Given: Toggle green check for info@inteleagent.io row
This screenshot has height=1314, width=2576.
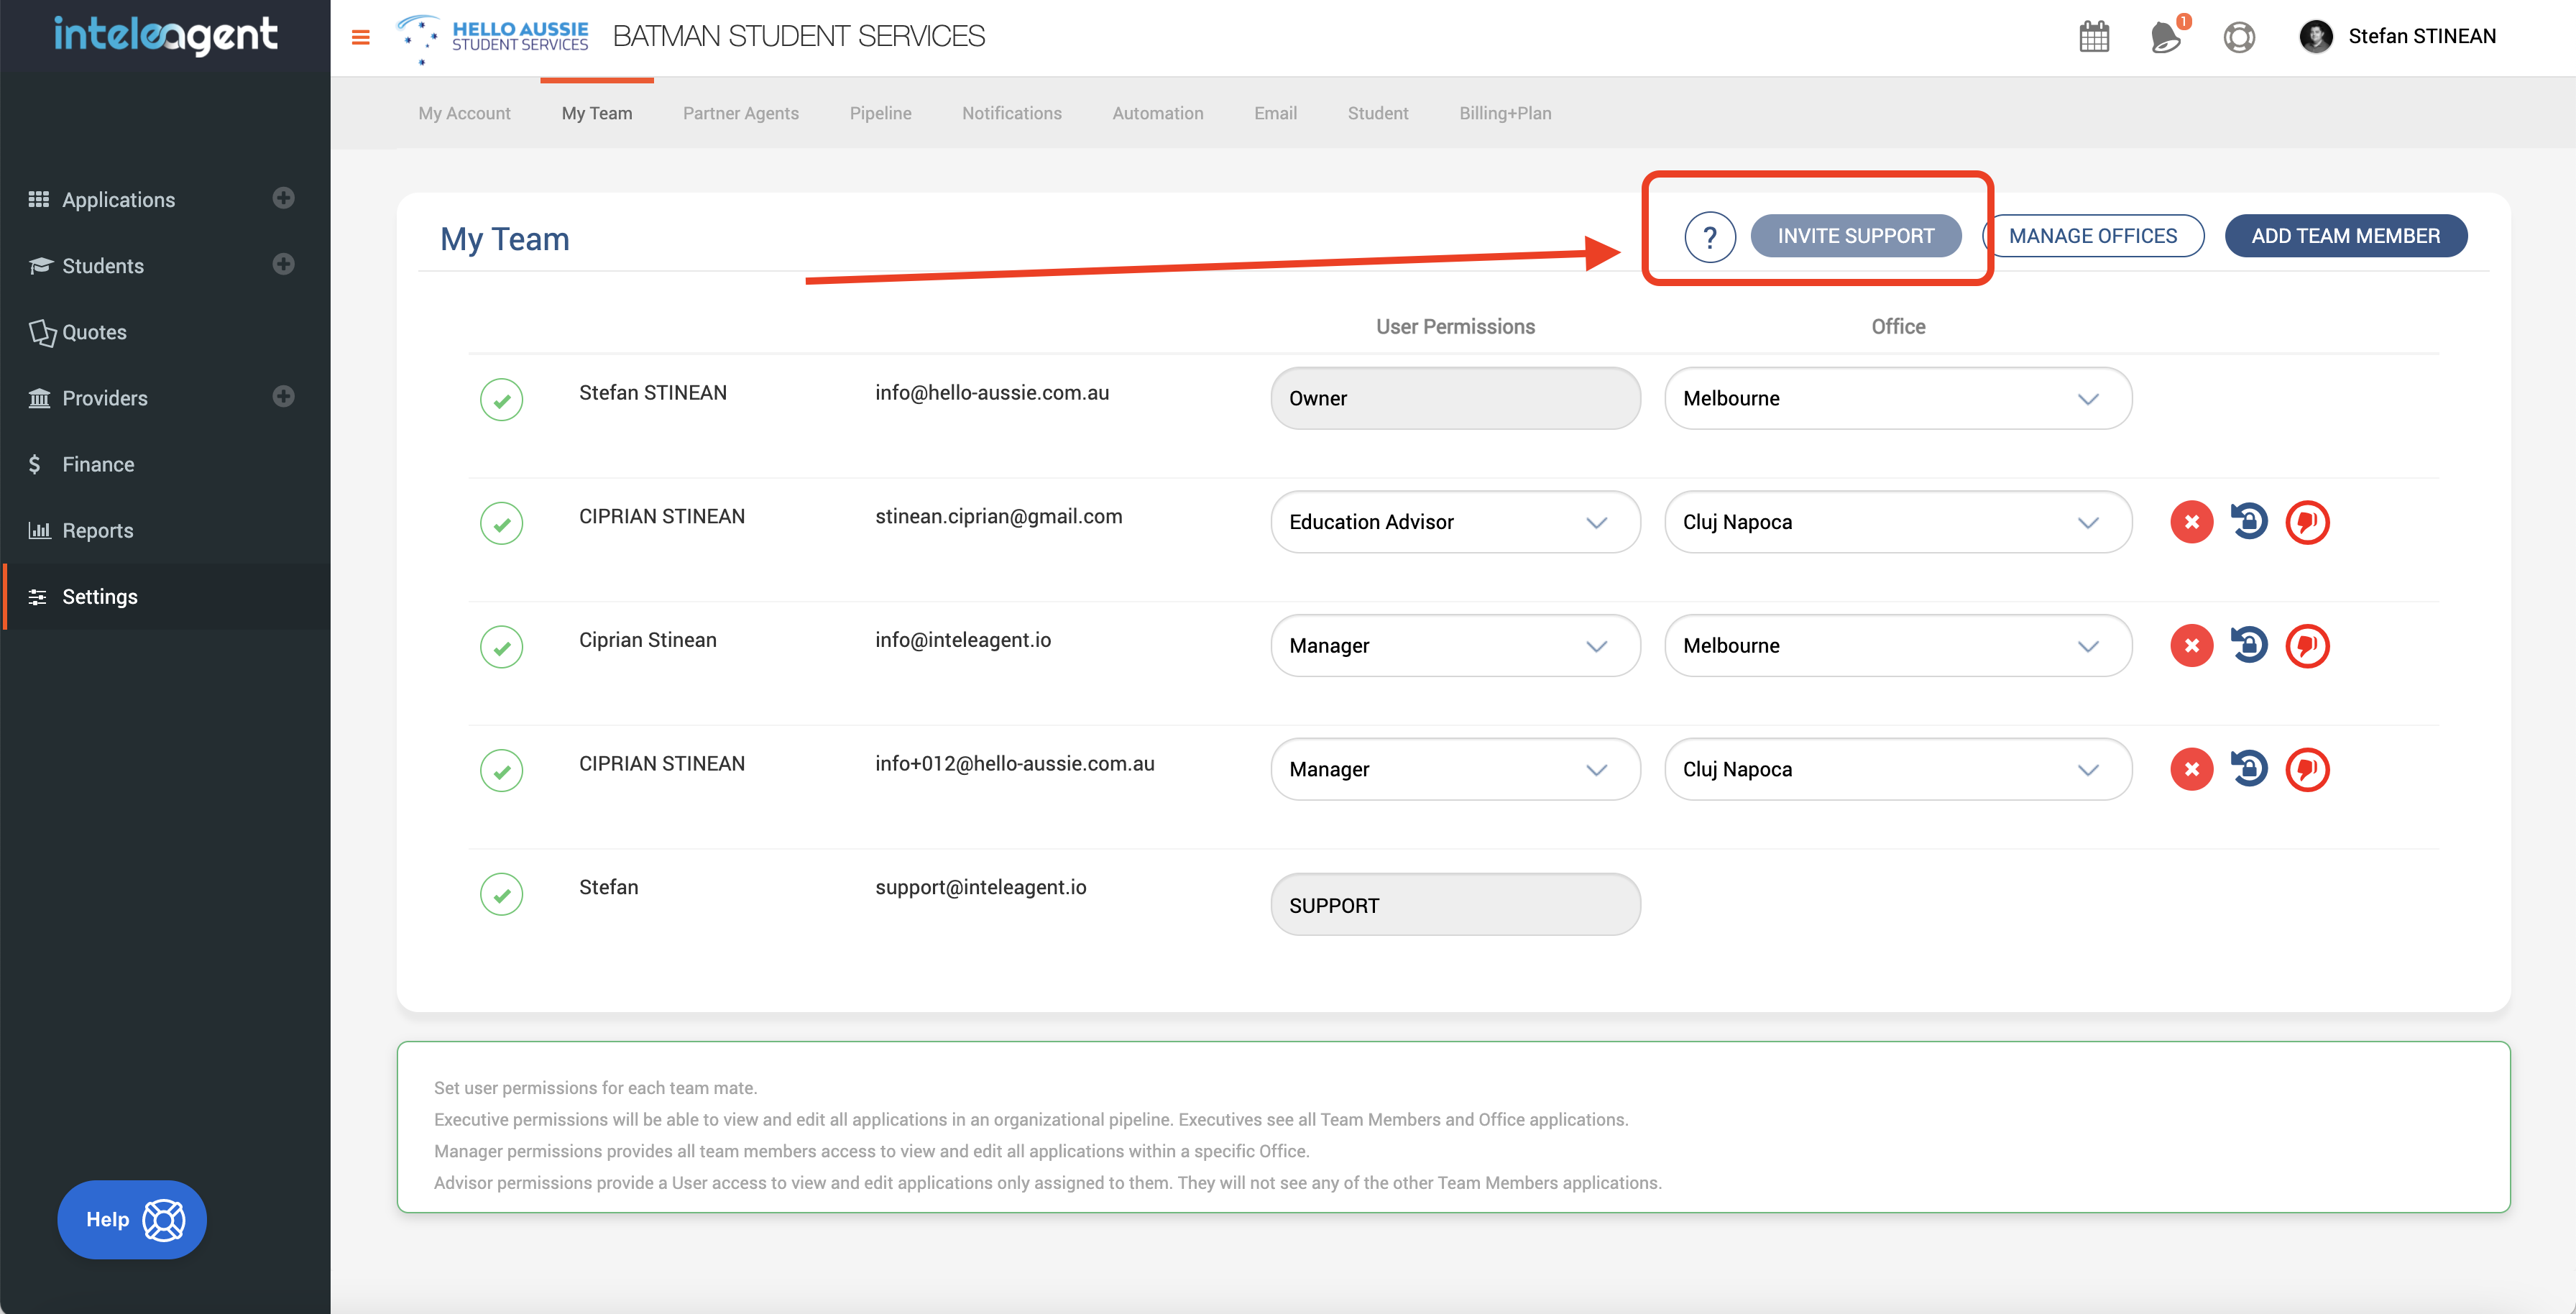Looking at the screenshot, I should click(x=501, y=646).
